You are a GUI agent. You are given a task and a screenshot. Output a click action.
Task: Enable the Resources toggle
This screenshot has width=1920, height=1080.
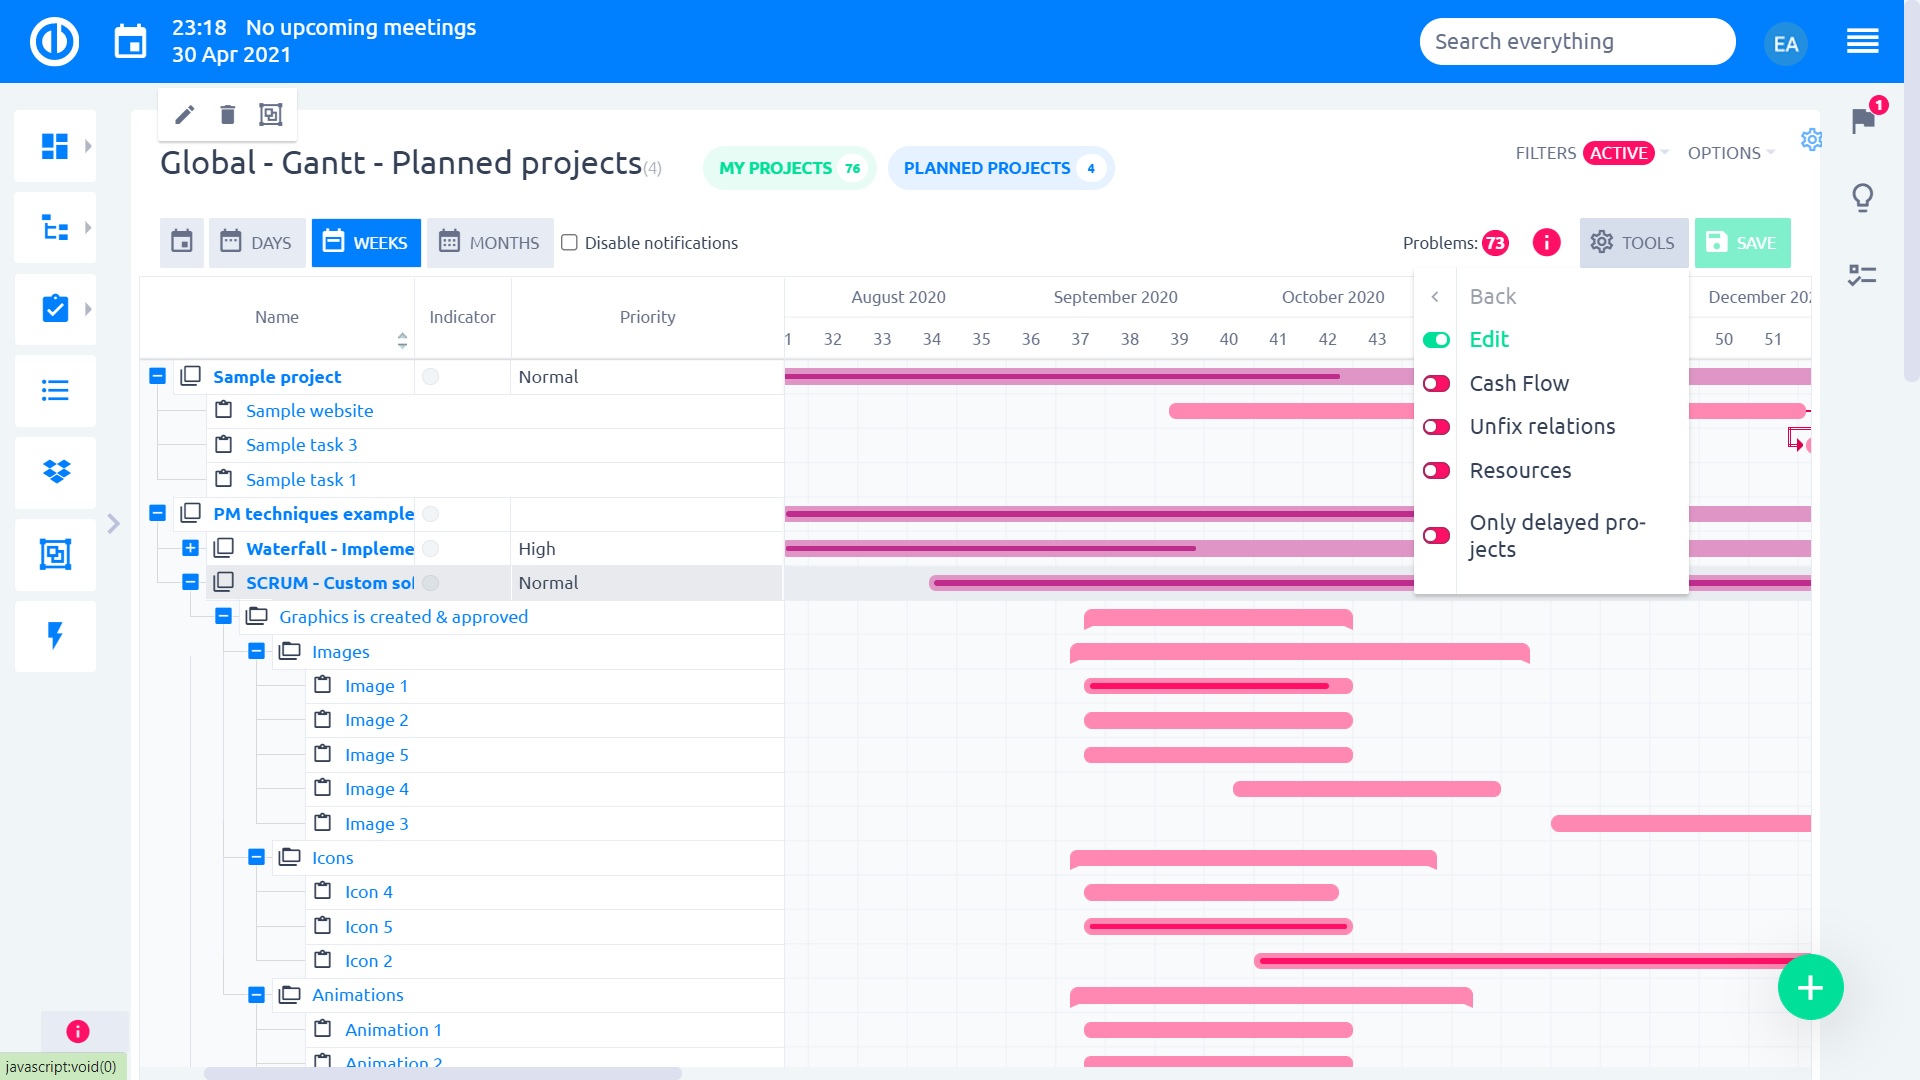pyautogui.click(x=1436, y=471)
